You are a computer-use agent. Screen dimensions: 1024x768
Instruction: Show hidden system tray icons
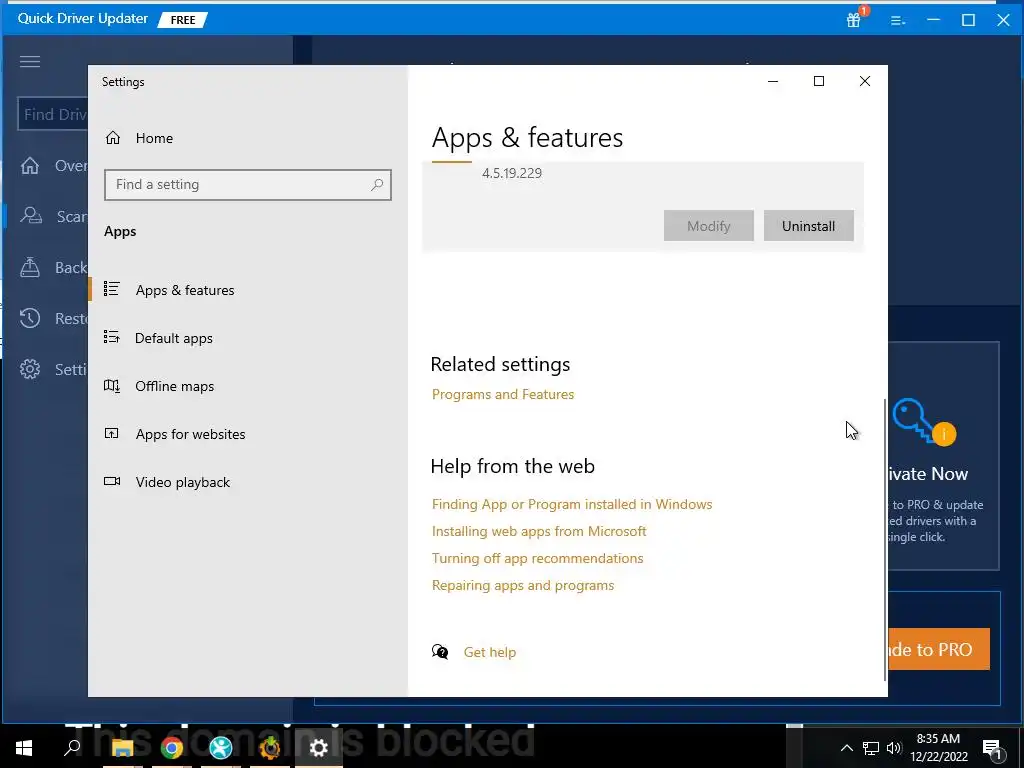[846, 748]
